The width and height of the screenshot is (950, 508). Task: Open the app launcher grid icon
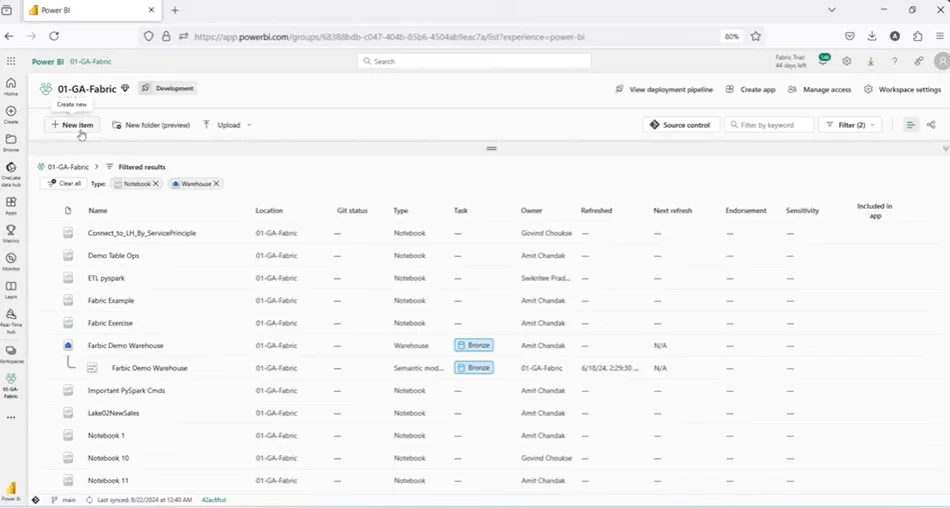click(11, 61)
